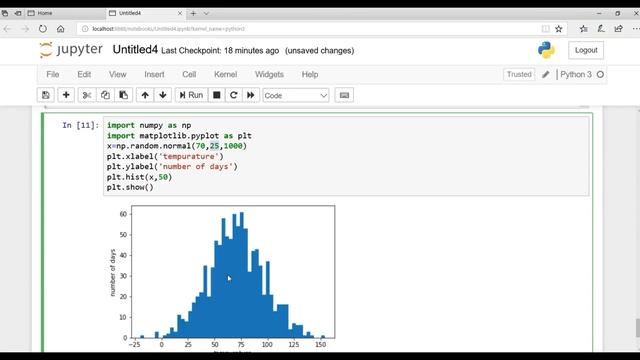Insert a cell below with plus icon

[x=66, y=95]
